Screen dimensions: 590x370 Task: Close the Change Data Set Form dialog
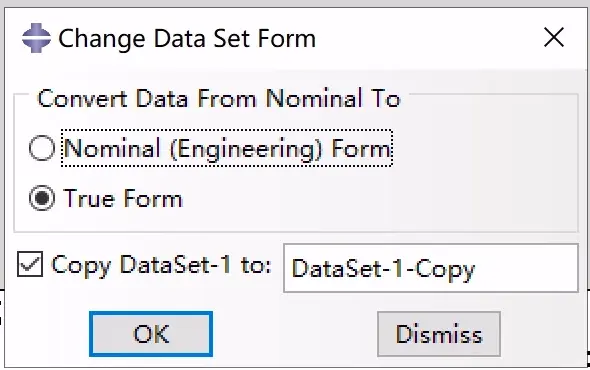[554, 37]
